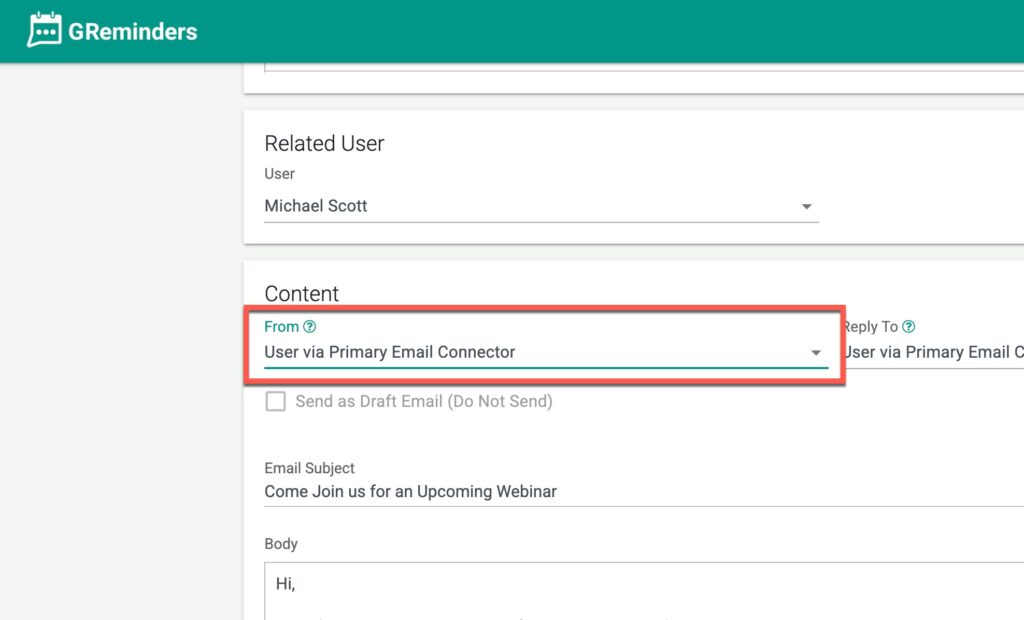This screenshot has height=620, width=1024.
Task: Click the help icon beside From
Action: click(310, 327)
